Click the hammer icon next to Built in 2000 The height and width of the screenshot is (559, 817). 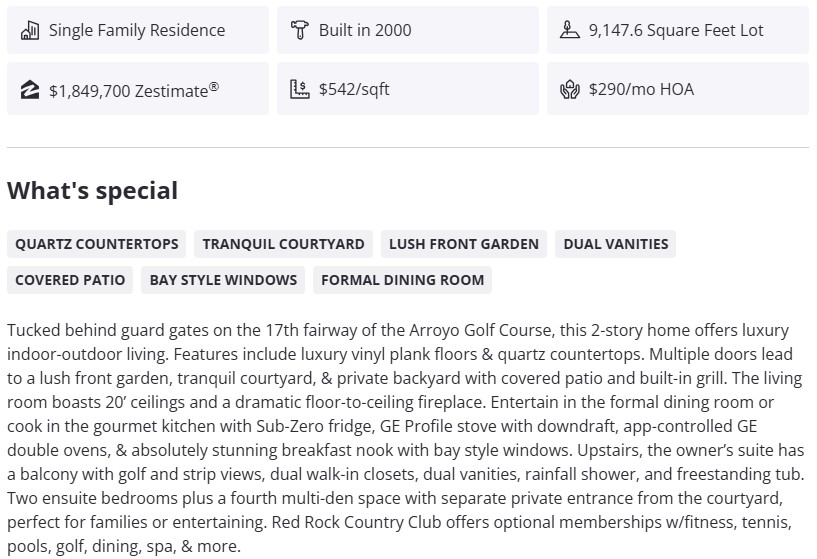pyautogui.click(x=299, y=30)
